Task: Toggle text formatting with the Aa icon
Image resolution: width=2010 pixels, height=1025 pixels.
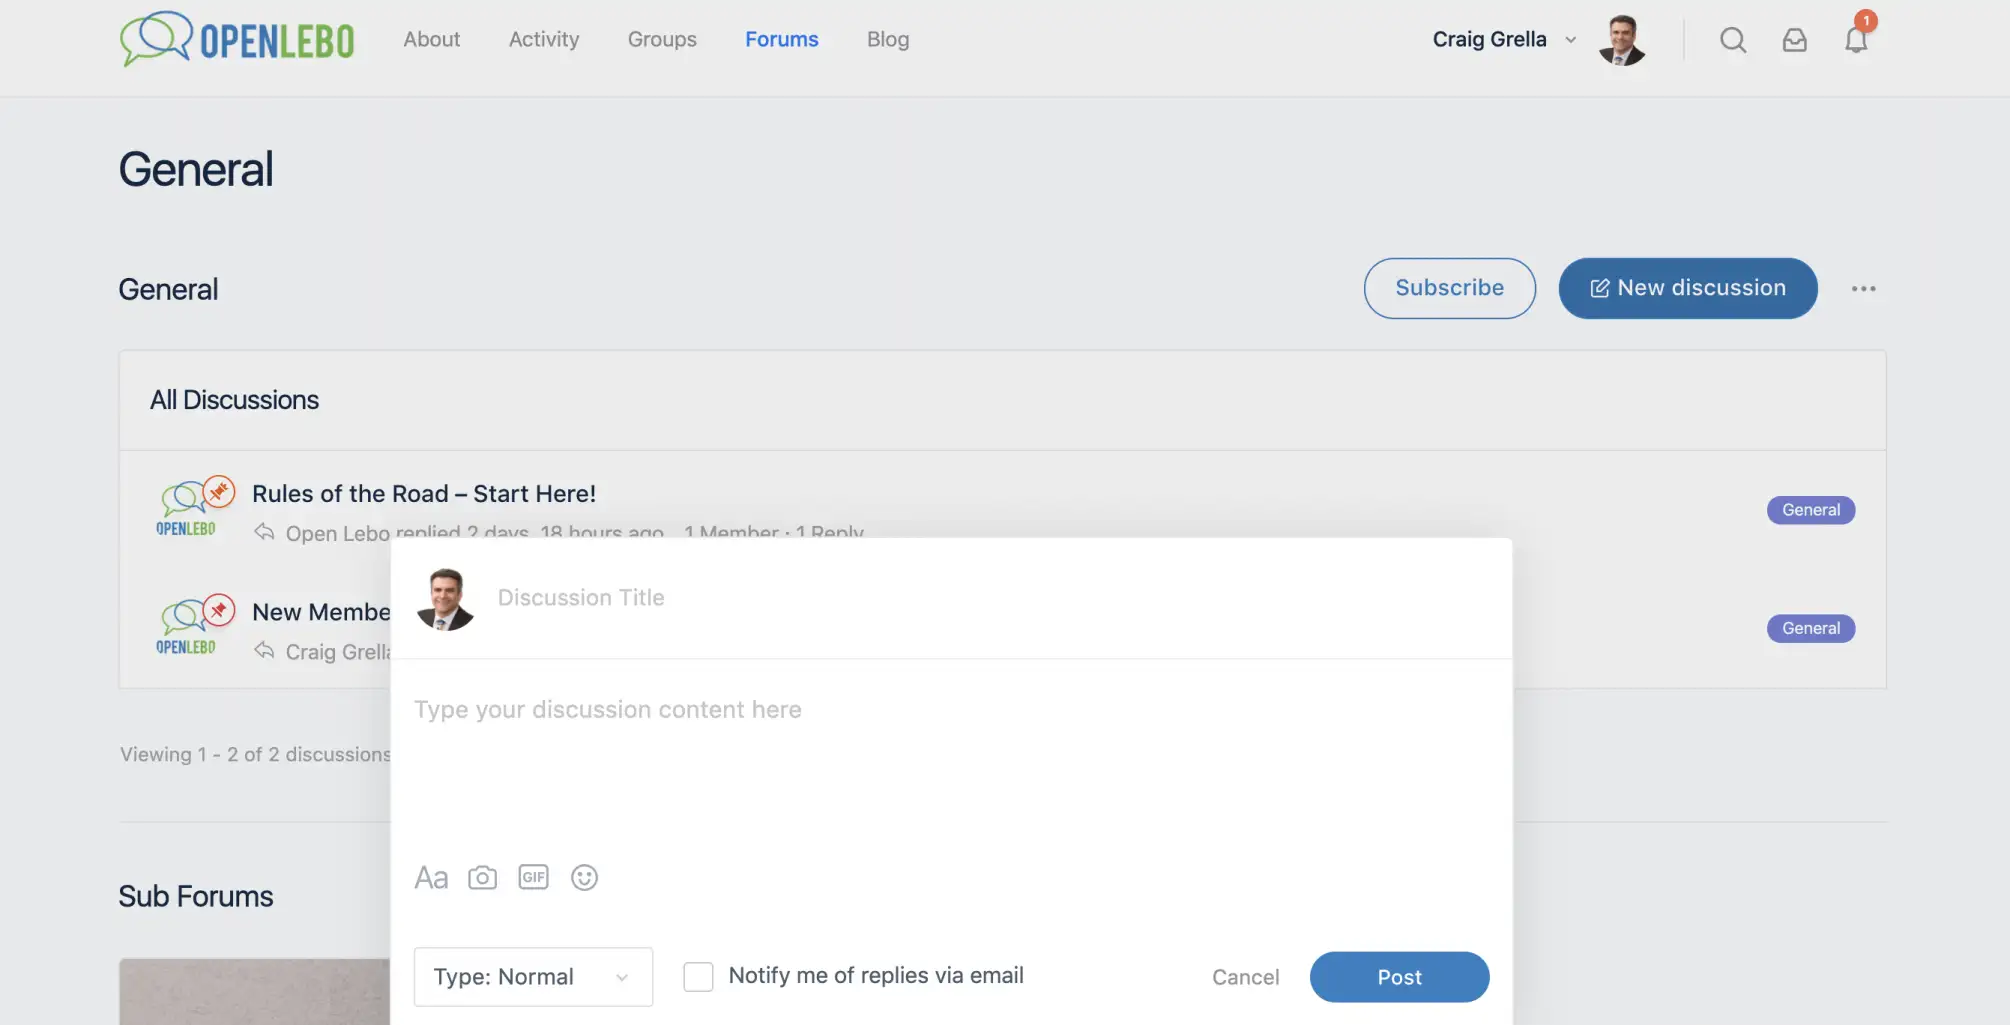Action: (x=431, y=878)
